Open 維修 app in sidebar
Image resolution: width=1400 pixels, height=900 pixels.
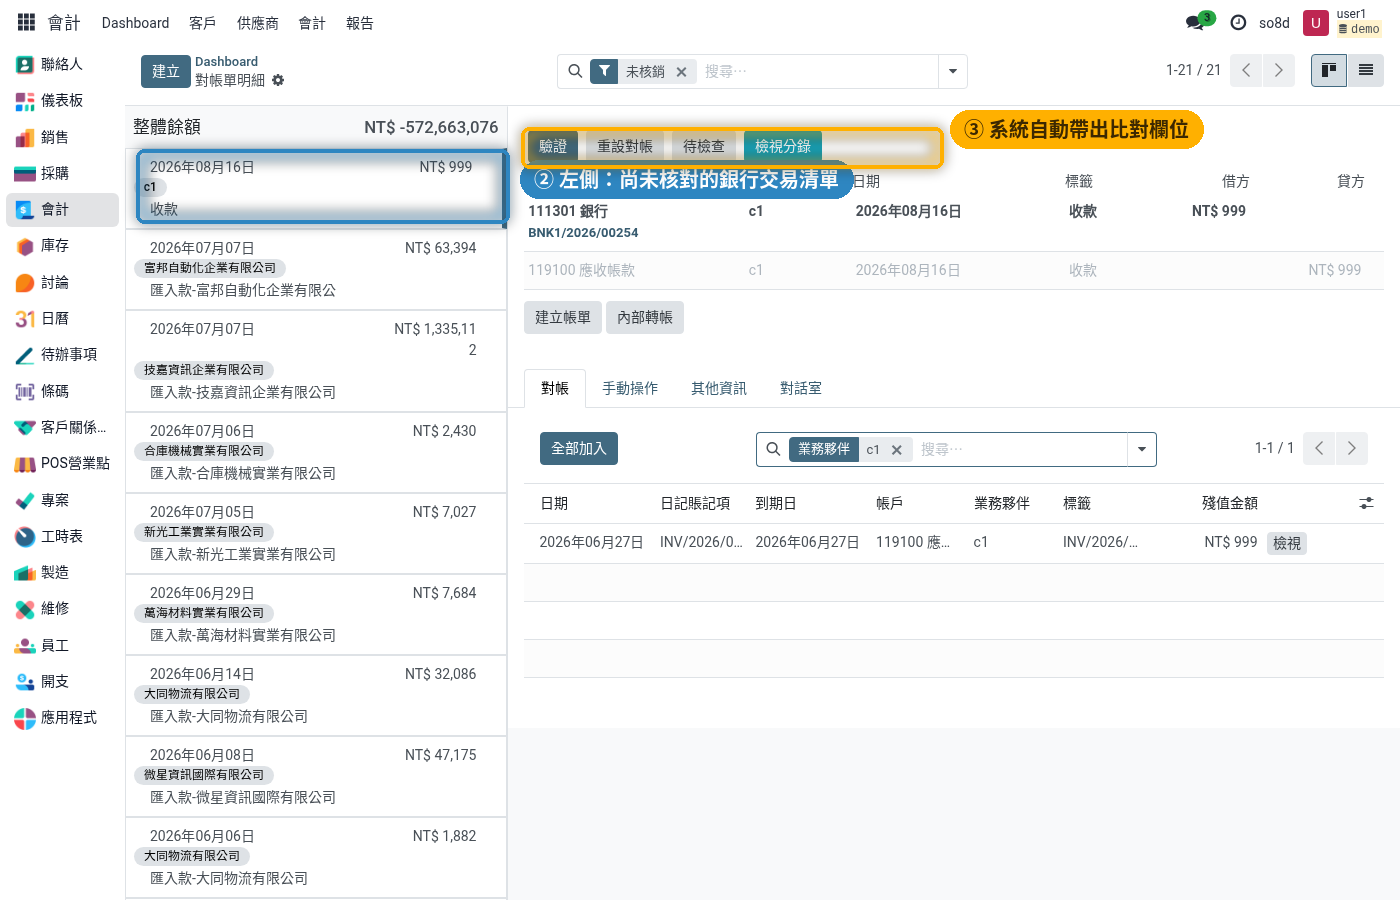pyautogui.click(x=62, y=608)
